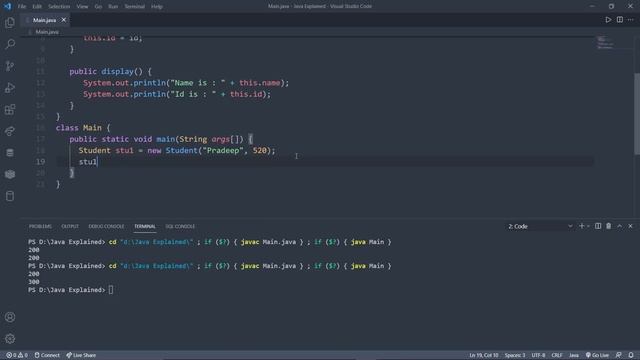Open the Manage gear icon
The image size is (640, 360).
pos(10,338)
